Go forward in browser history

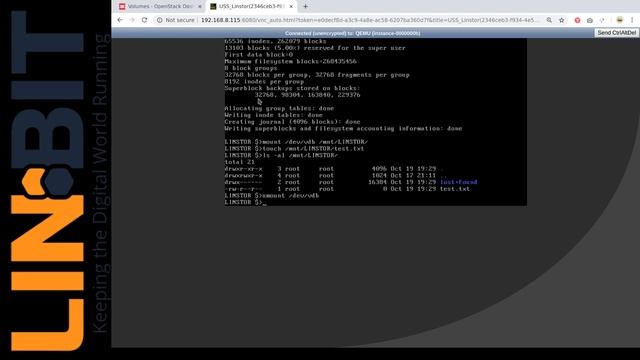(132, 20)
